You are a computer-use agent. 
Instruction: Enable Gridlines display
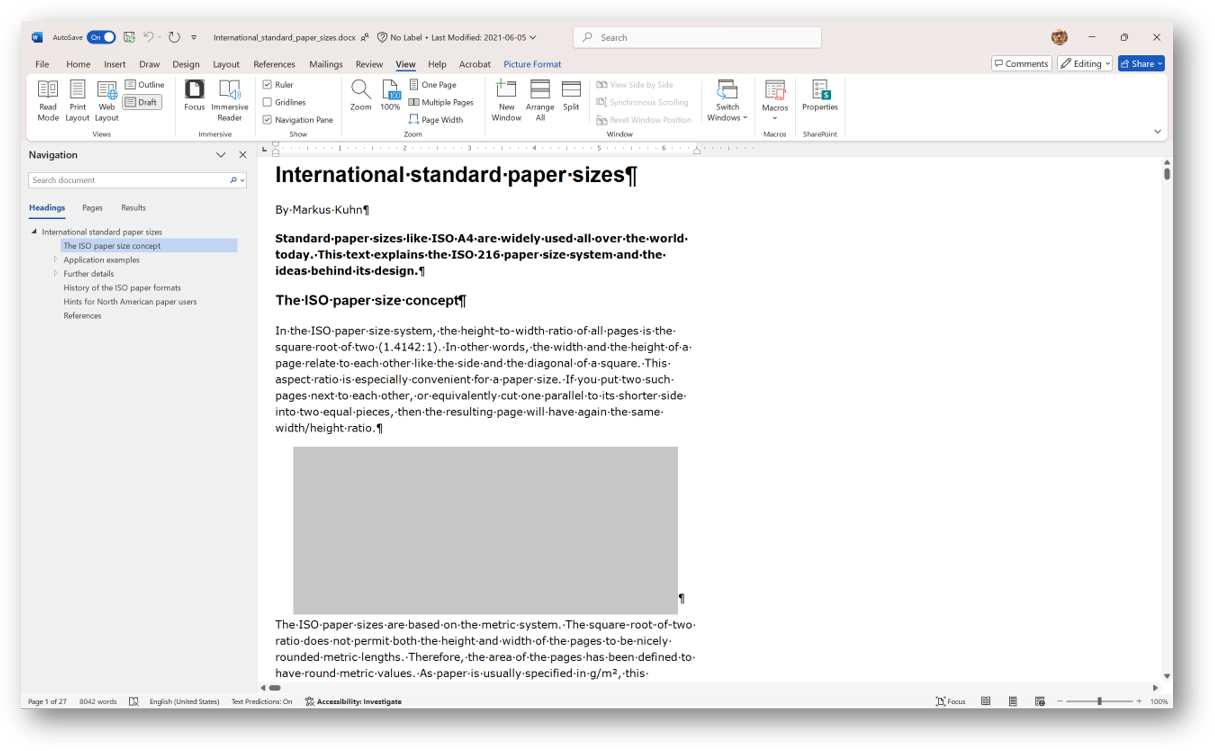pos(268,101)
